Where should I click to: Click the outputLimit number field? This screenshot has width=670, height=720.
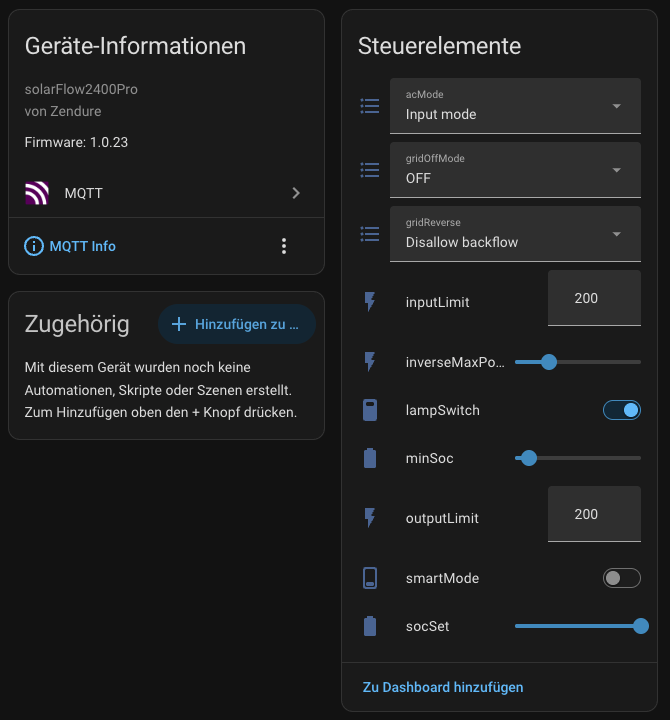pos(594,514)
